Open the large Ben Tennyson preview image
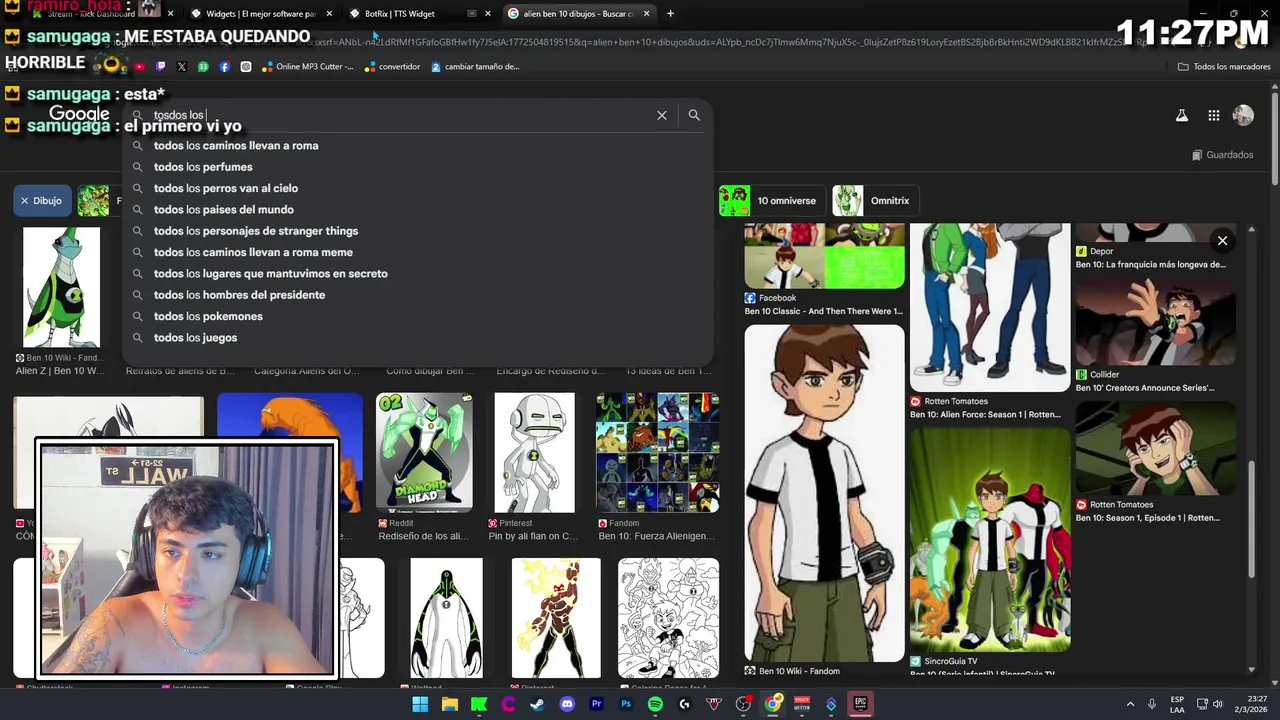The height and width of the screenshot is (720, 1280). [824, 492]
